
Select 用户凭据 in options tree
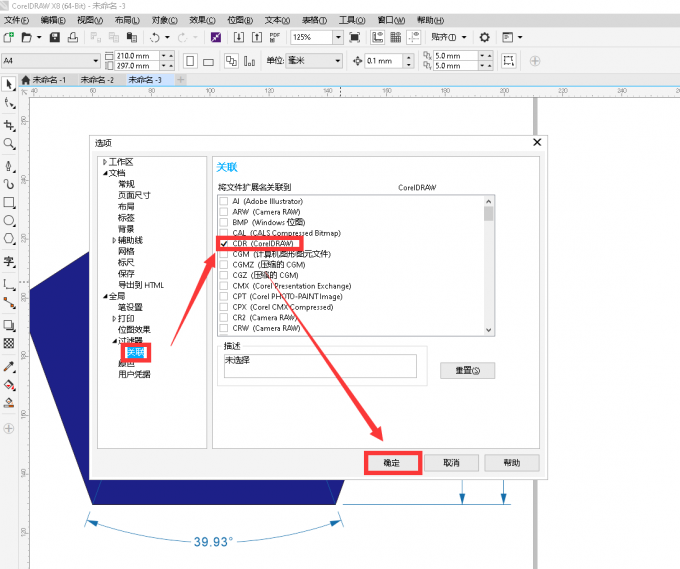(x=134, y=374)
